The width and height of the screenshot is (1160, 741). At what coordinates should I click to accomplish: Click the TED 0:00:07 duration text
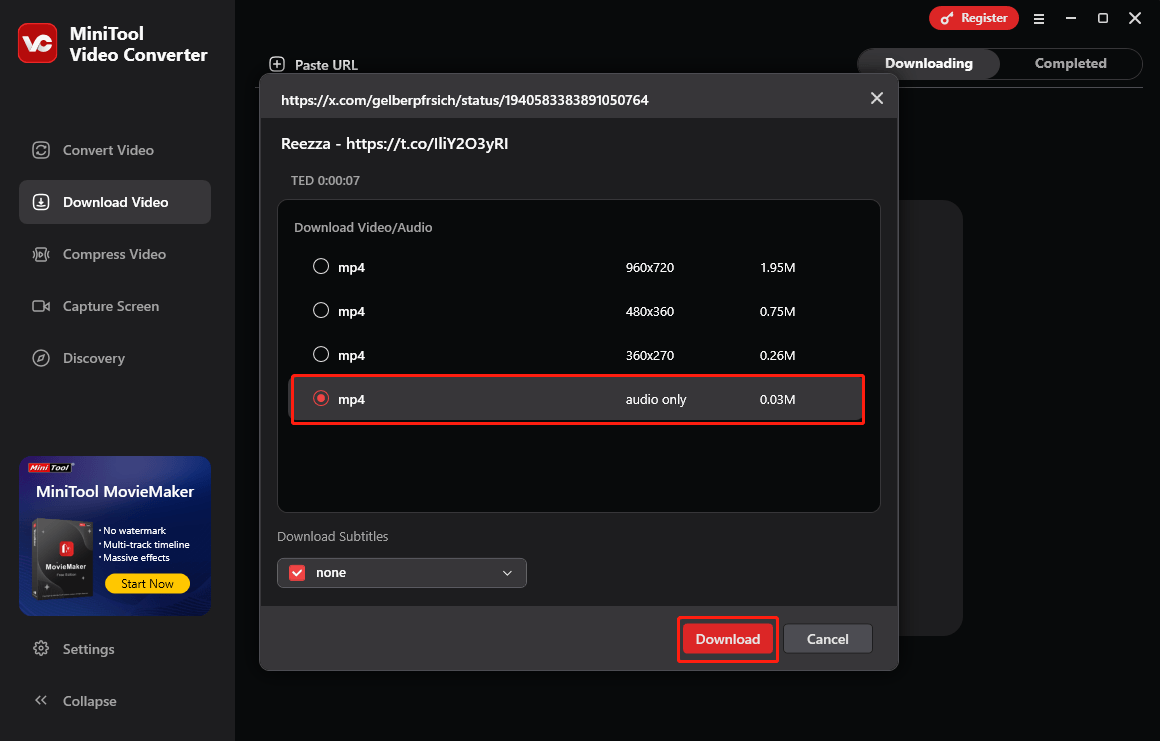coord(325,180)
